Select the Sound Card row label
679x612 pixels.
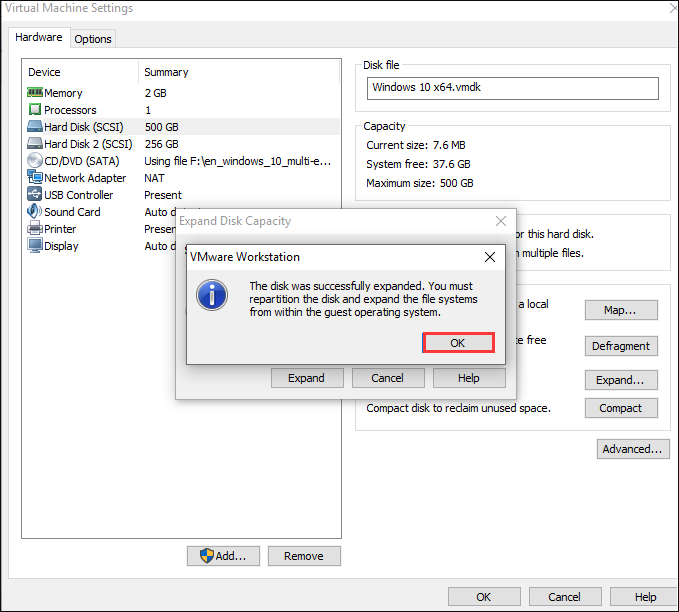tap(72, 212)
